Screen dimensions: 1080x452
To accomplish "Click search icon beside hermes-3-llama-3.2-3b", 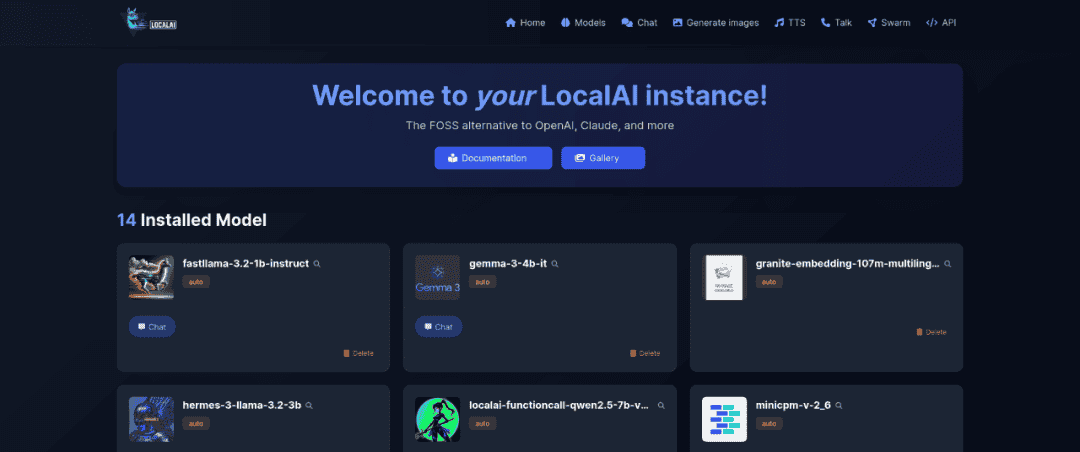I will (309, 405).
